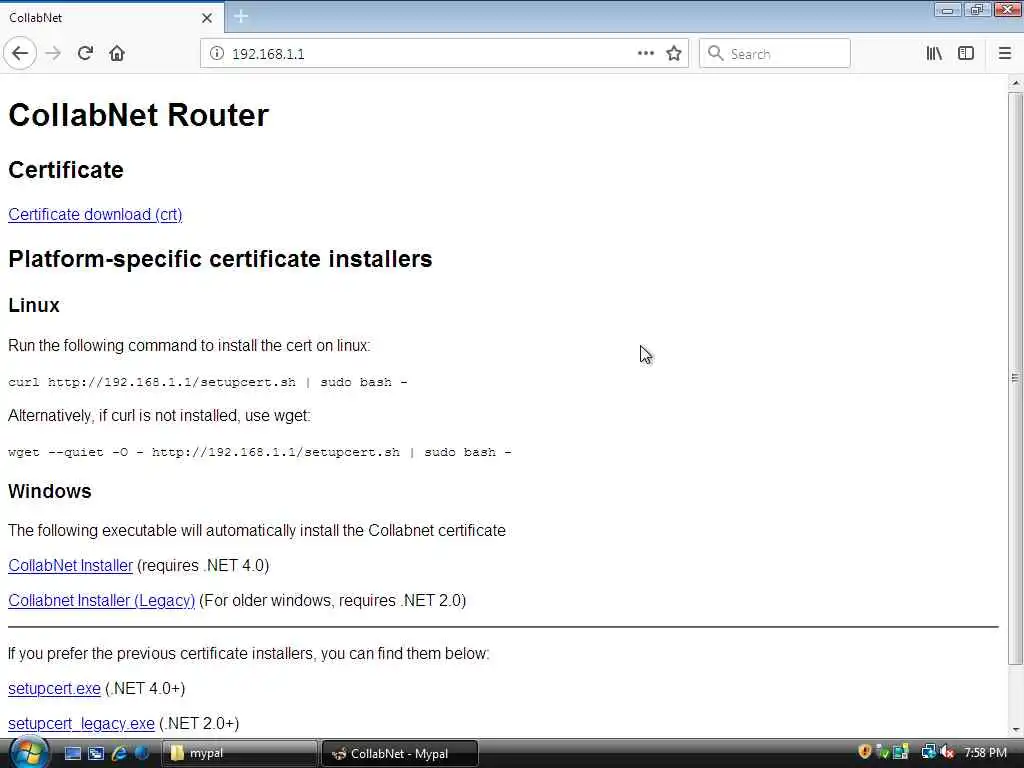This screenshot has height=768, width=1024.
Task: Open the Library bookmarks and history icon
Action: coord(934,54)
